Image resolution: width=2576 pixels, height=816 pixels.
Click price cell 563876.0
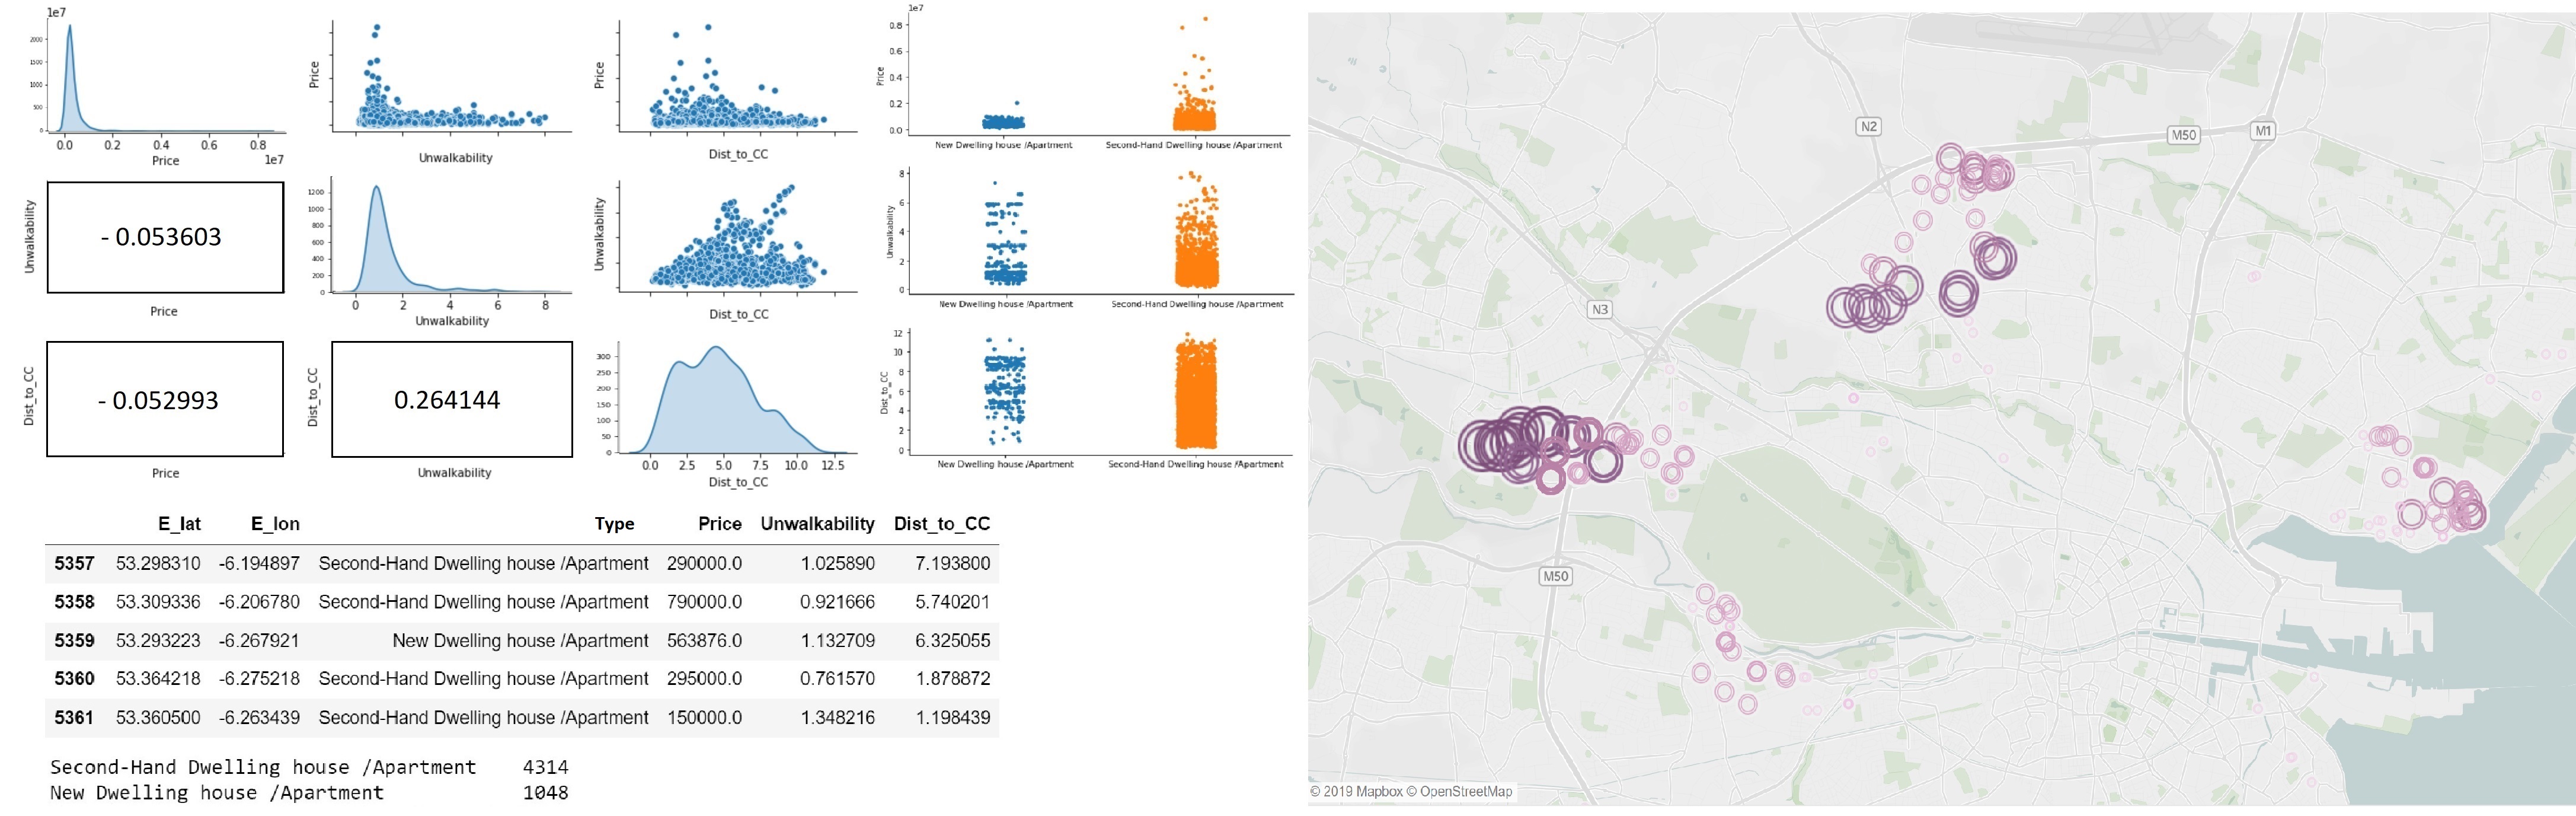coord(704,640)
